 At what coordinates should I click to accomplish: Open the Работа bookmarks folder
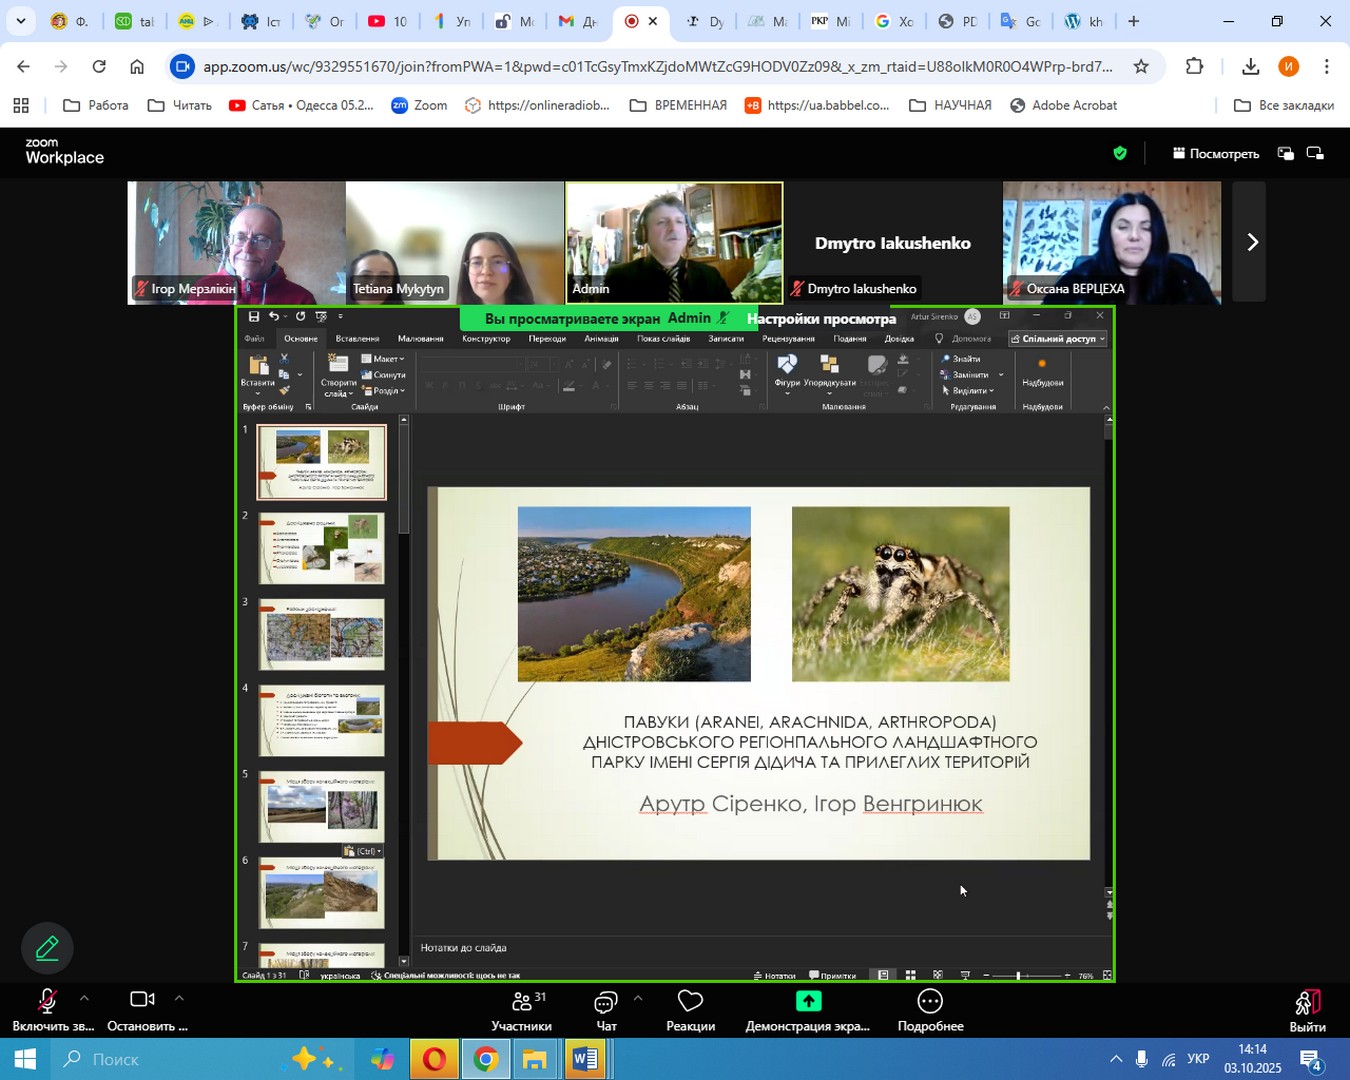coord(96,105)
